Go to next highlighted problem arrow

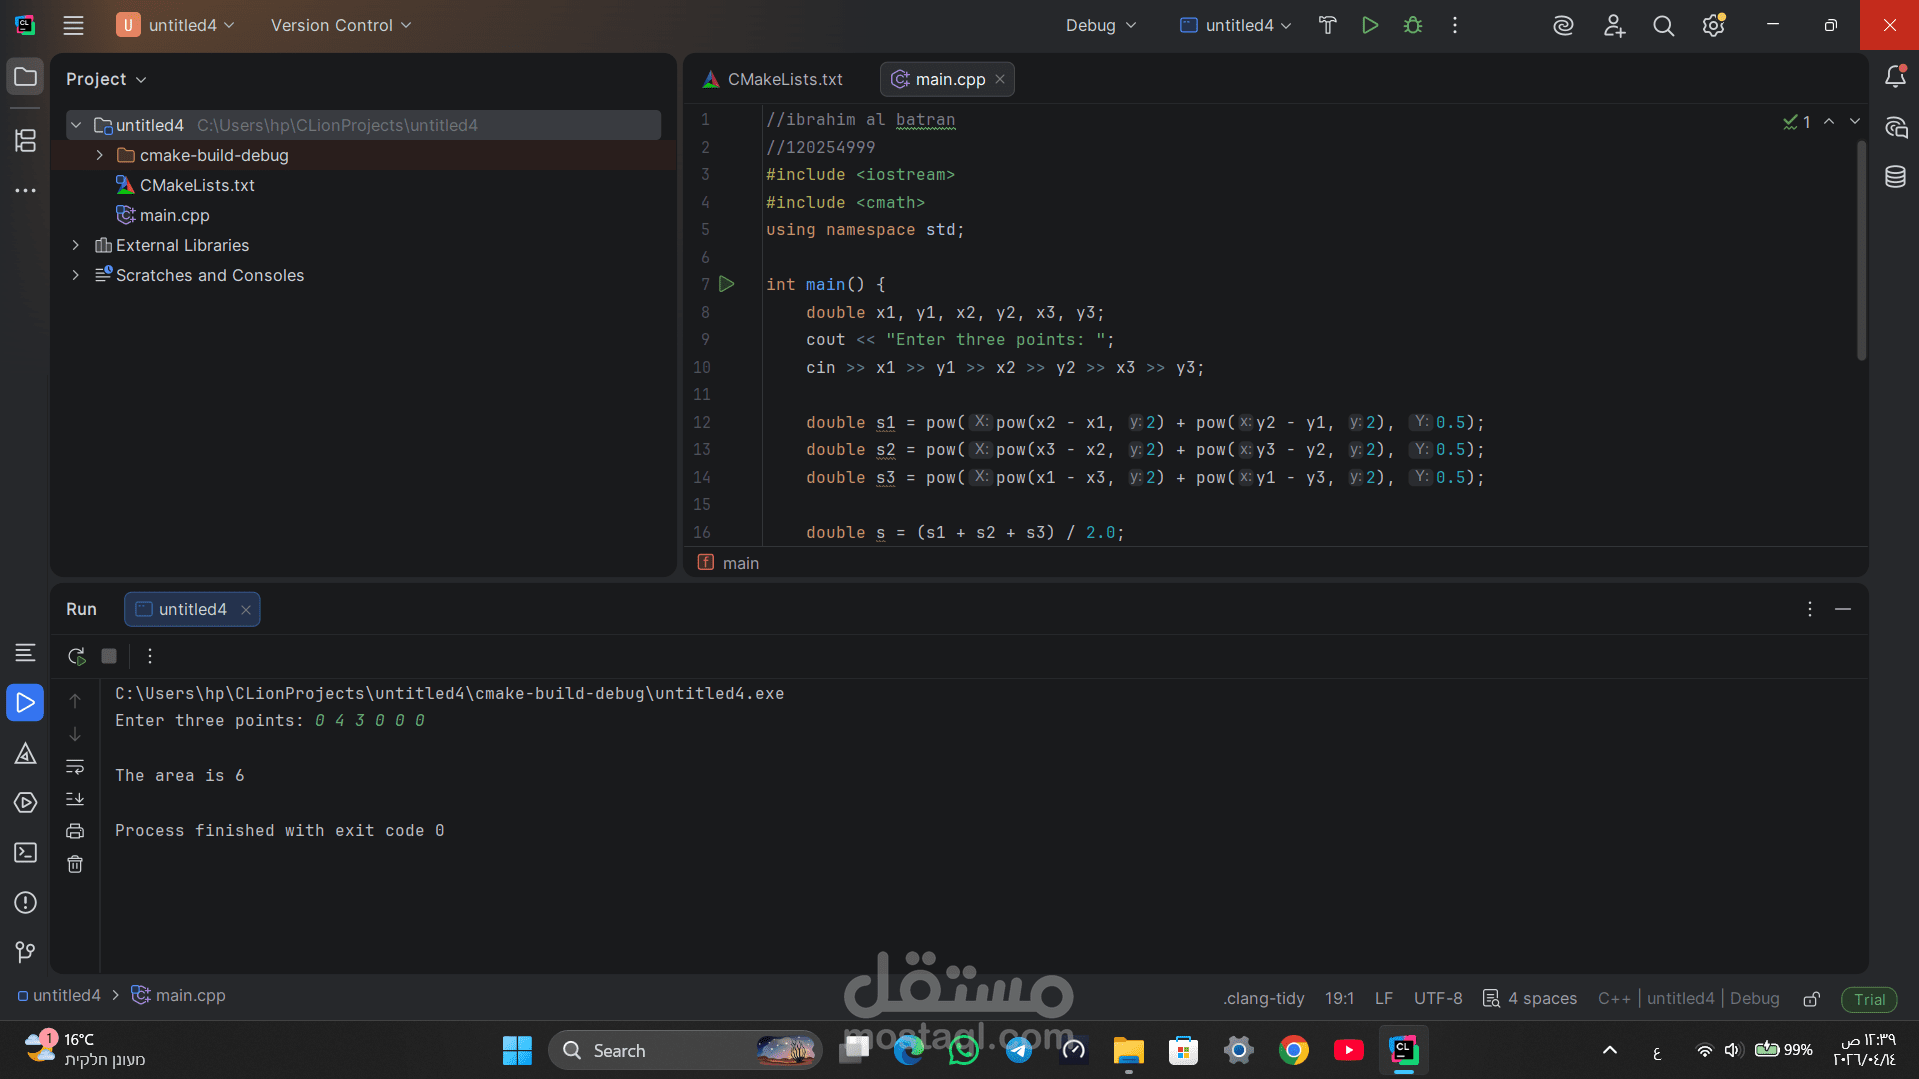pos(1855,121)
